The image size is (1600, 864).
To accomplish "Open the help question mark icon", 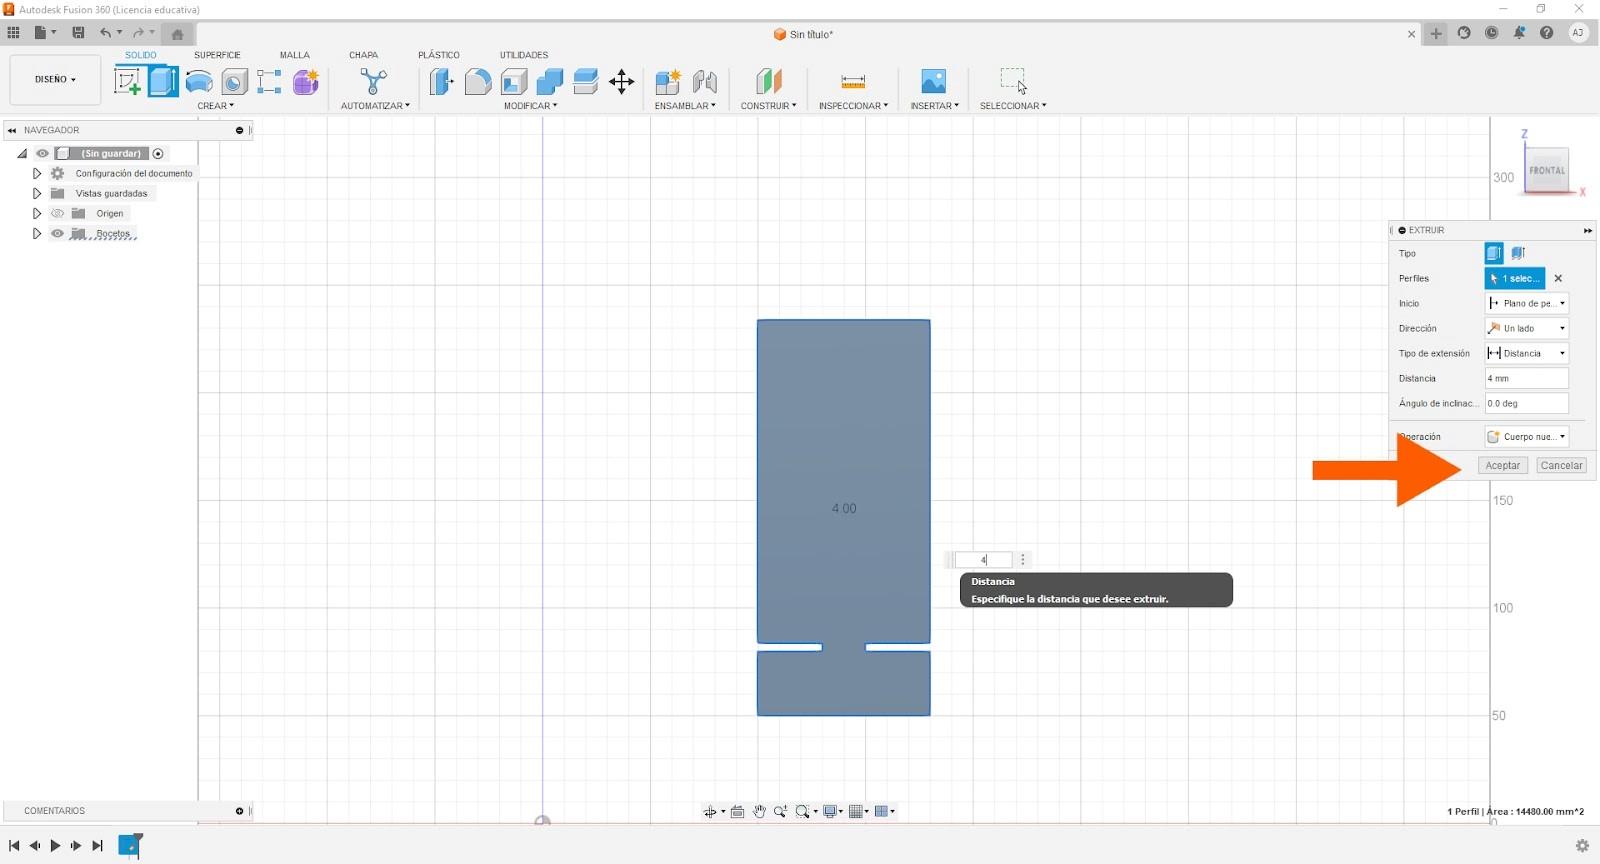I will tap(1547, 33).
